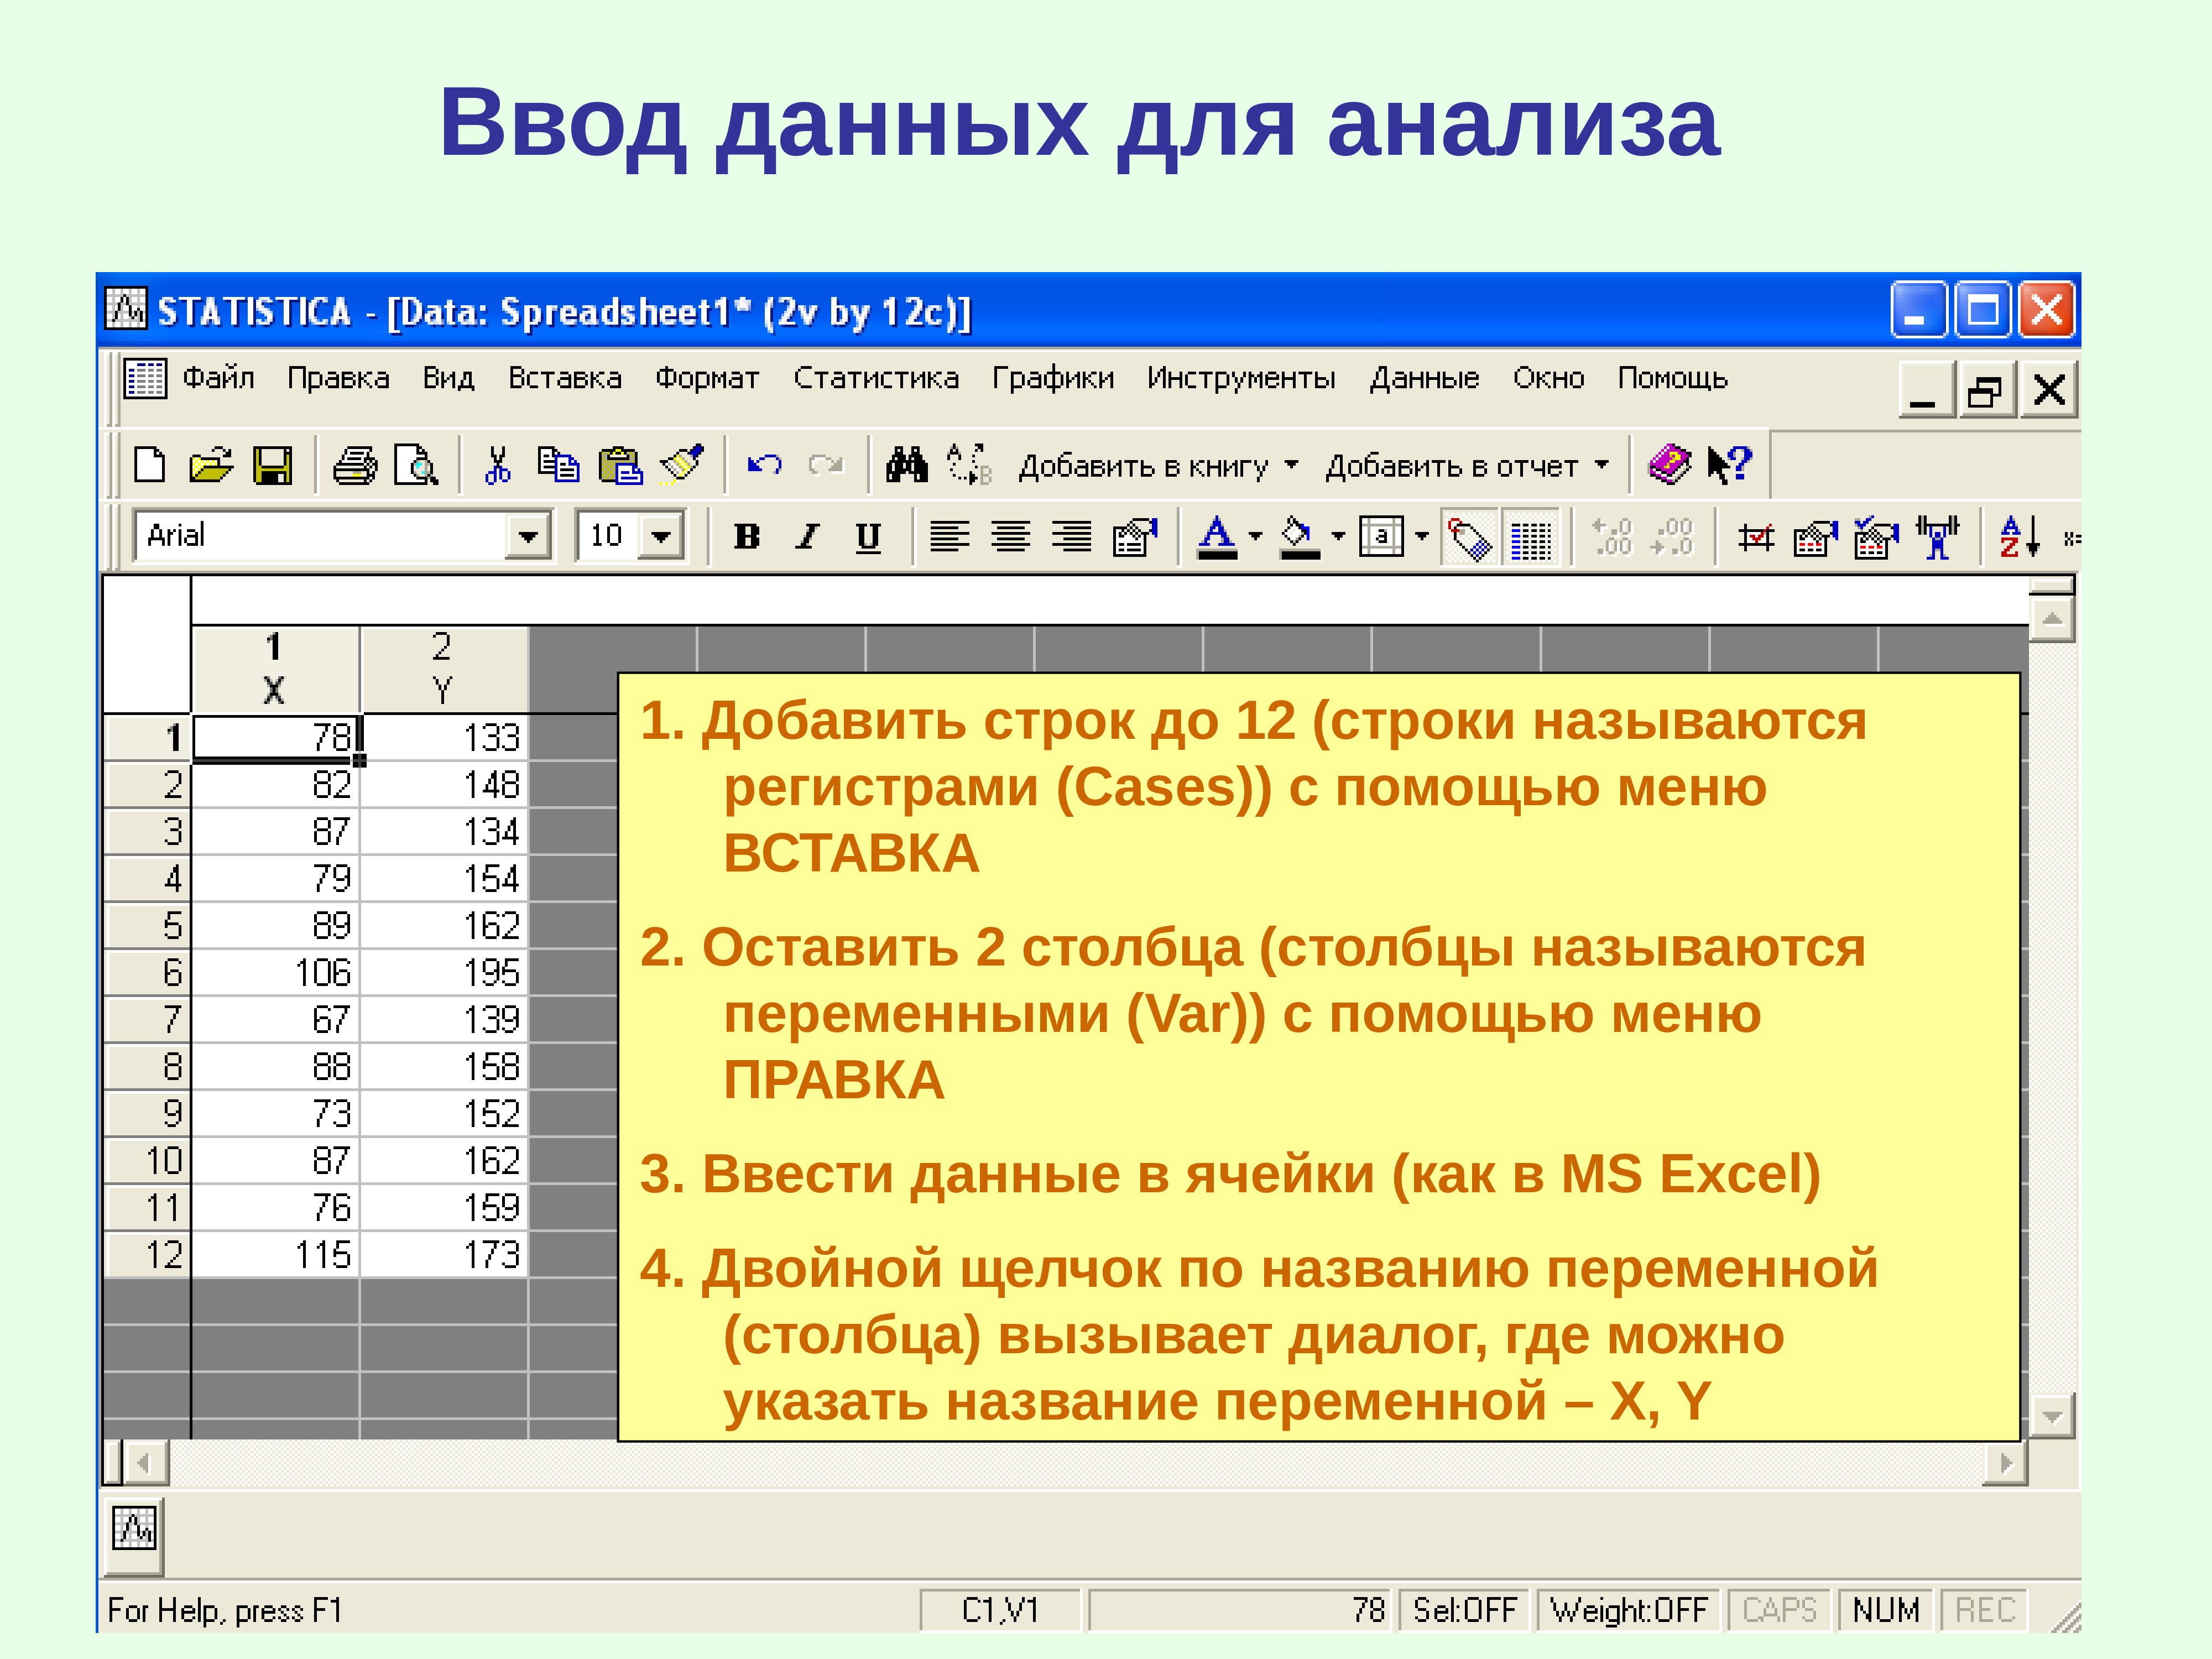
Task: Select the Y variable column header
Action: click(442, 670)
